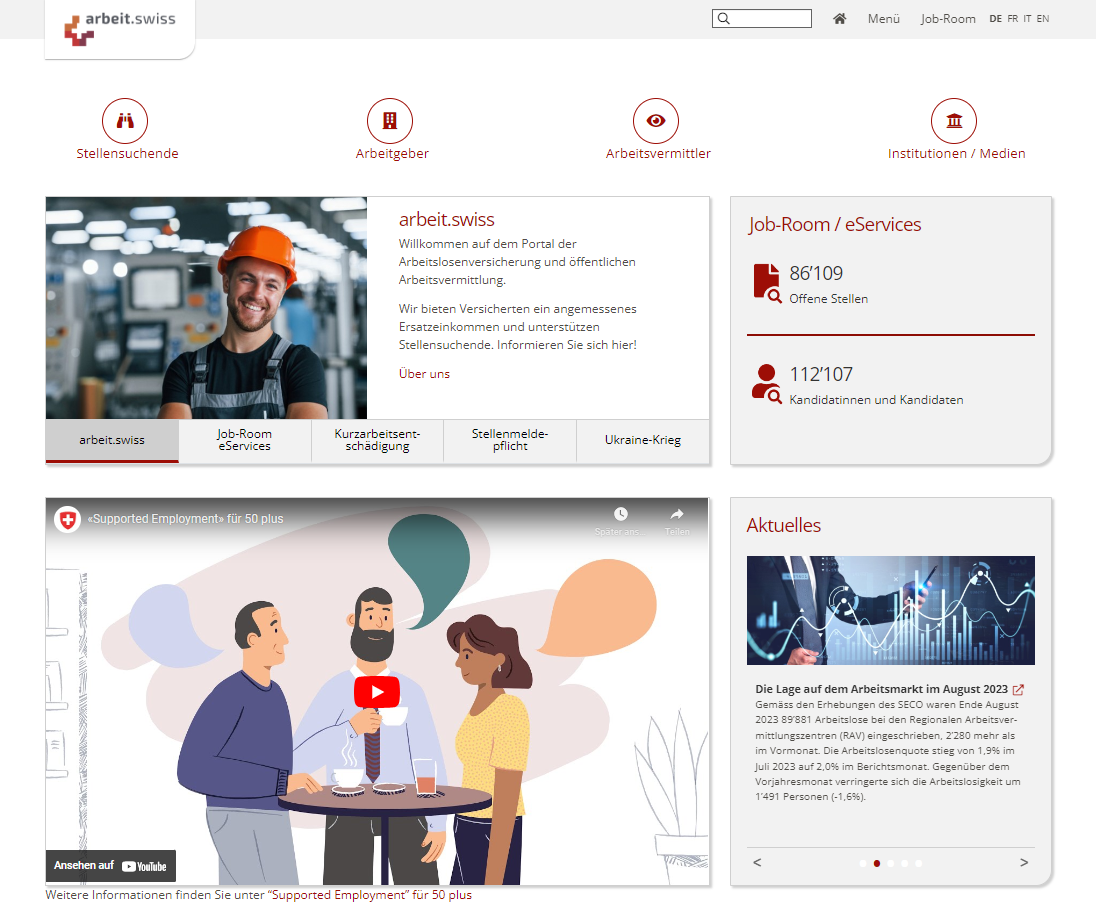Click the Institutionen / Medien bank icon
1096x924 pixels.
pyautogui.click(x=954, y=121)
